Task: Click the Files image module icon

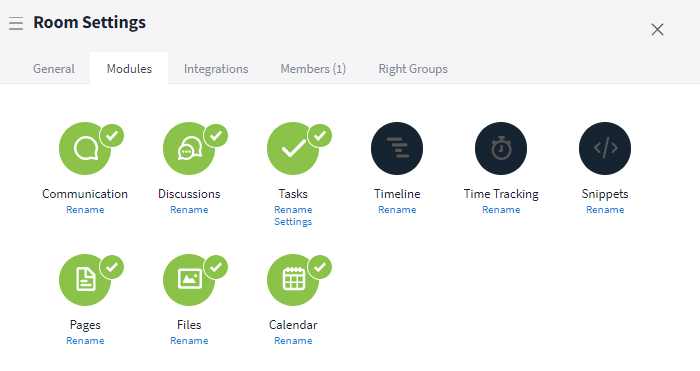Action: click(189, 280)
